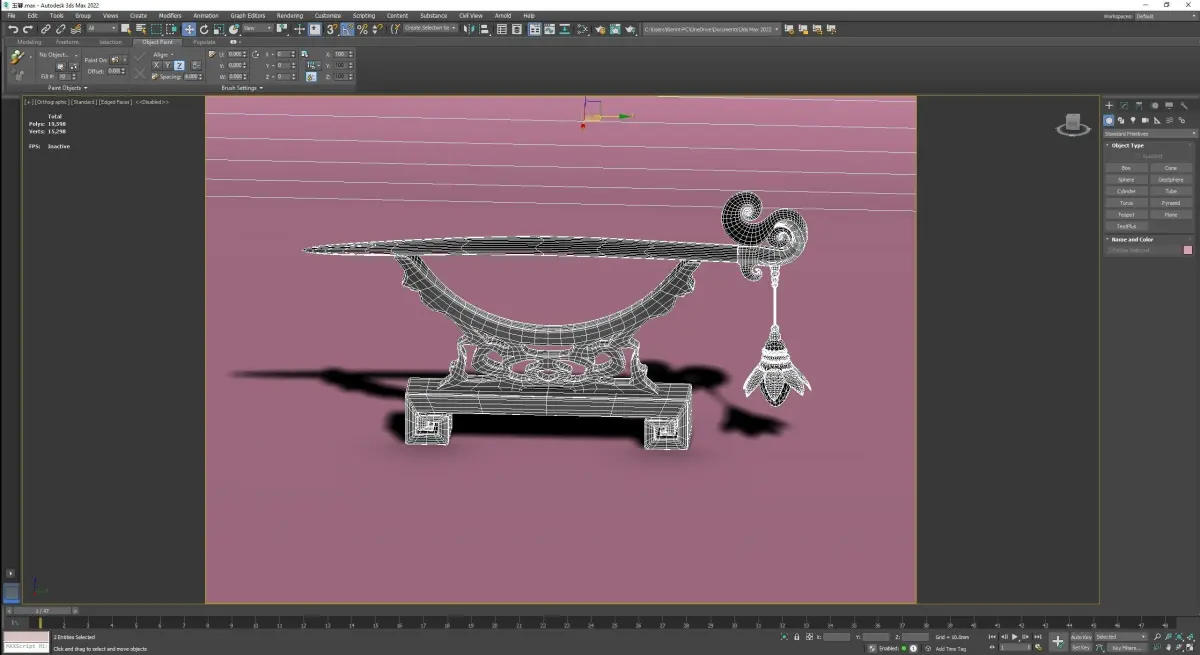Toggle the 3D Snaps icon
Viewport: 1200px width, 655px height.
[x=331, y=29]
